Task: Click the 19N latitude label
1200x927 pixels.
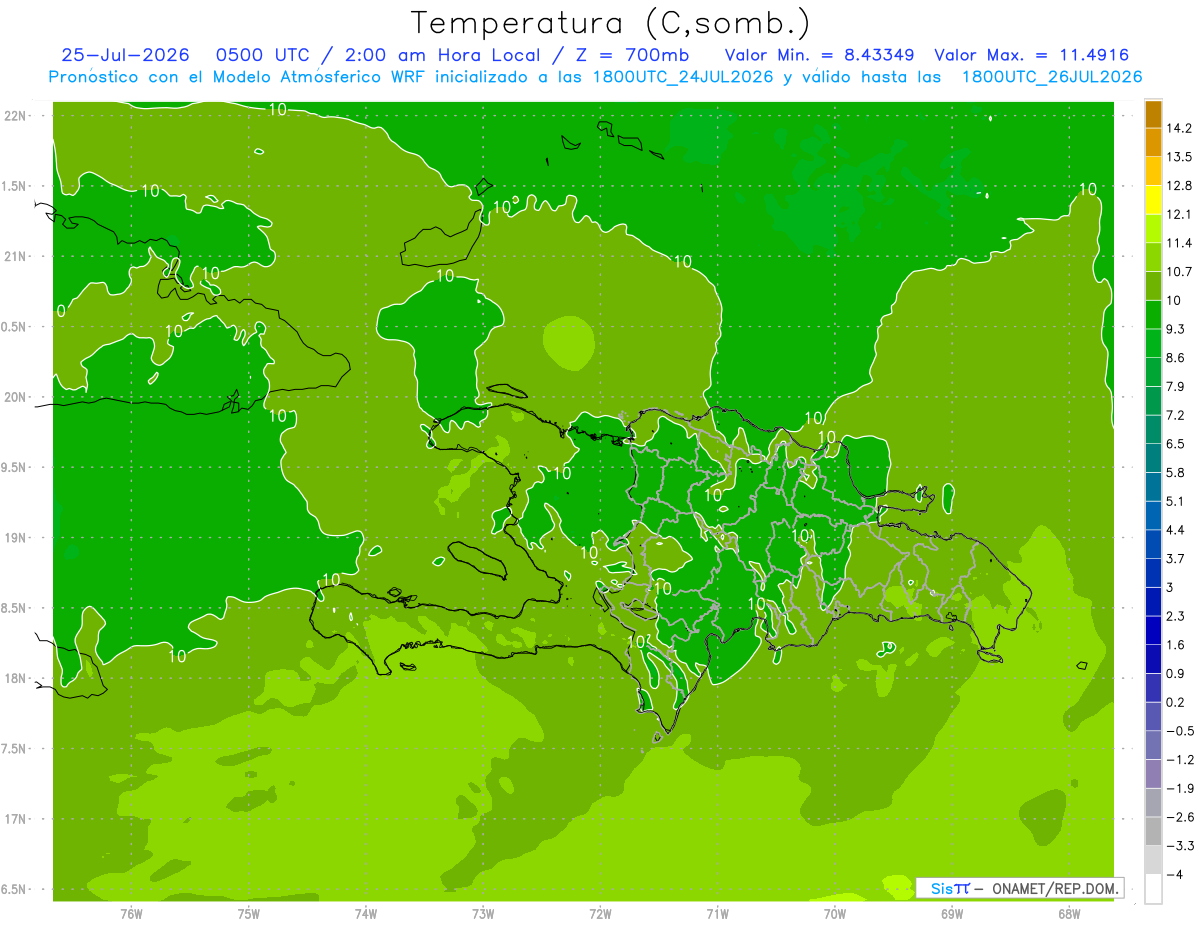Action: pos(15,538)
